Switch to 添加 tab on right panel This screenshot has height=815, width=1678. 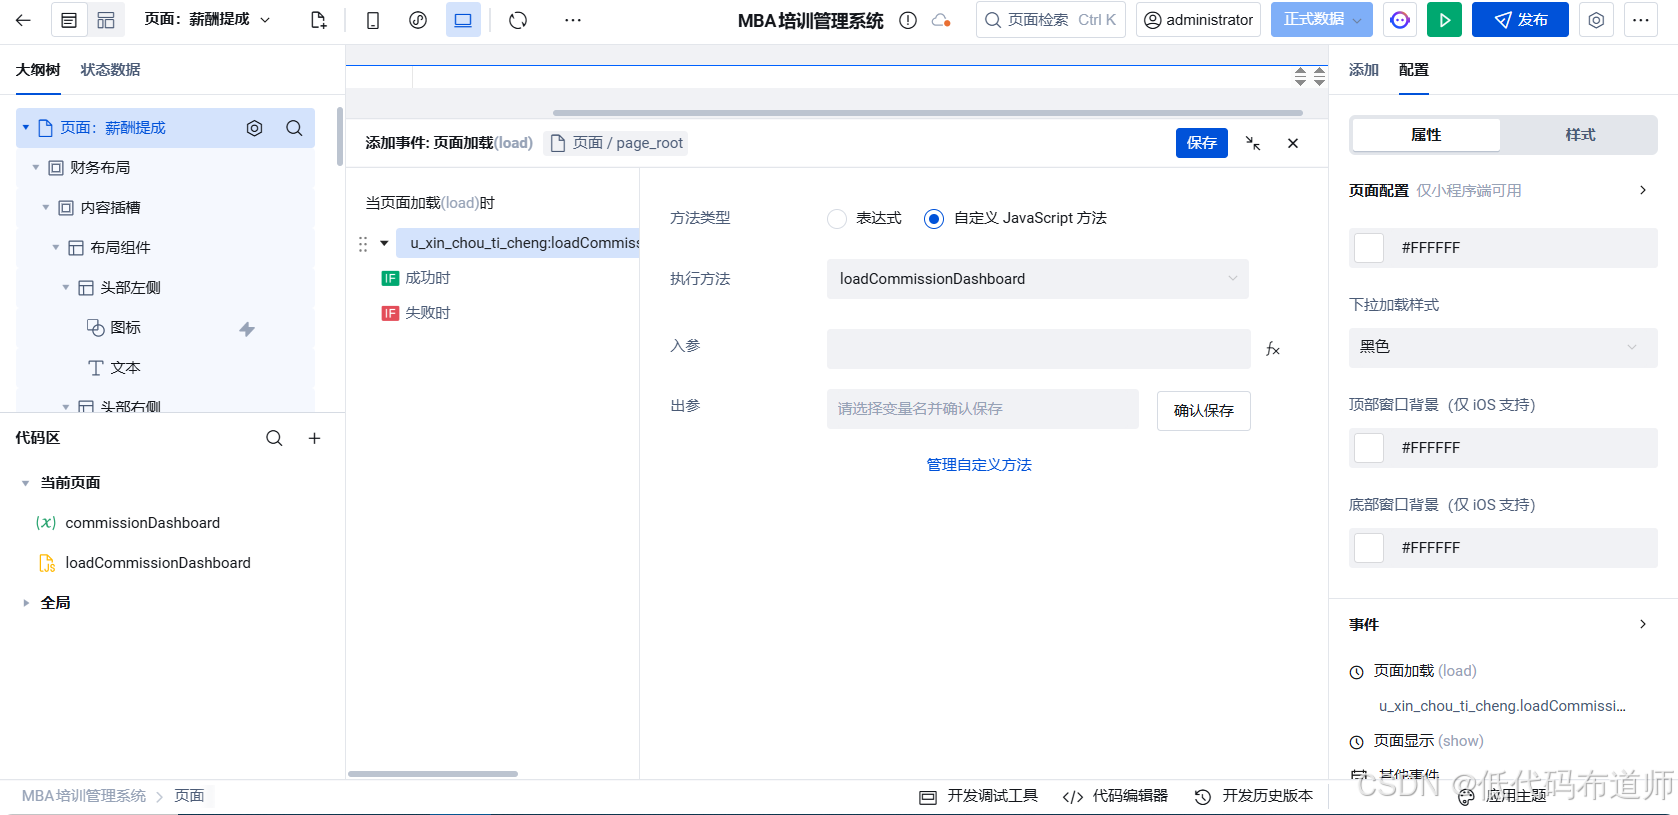pyautogui.click(x=1364, y=70)
